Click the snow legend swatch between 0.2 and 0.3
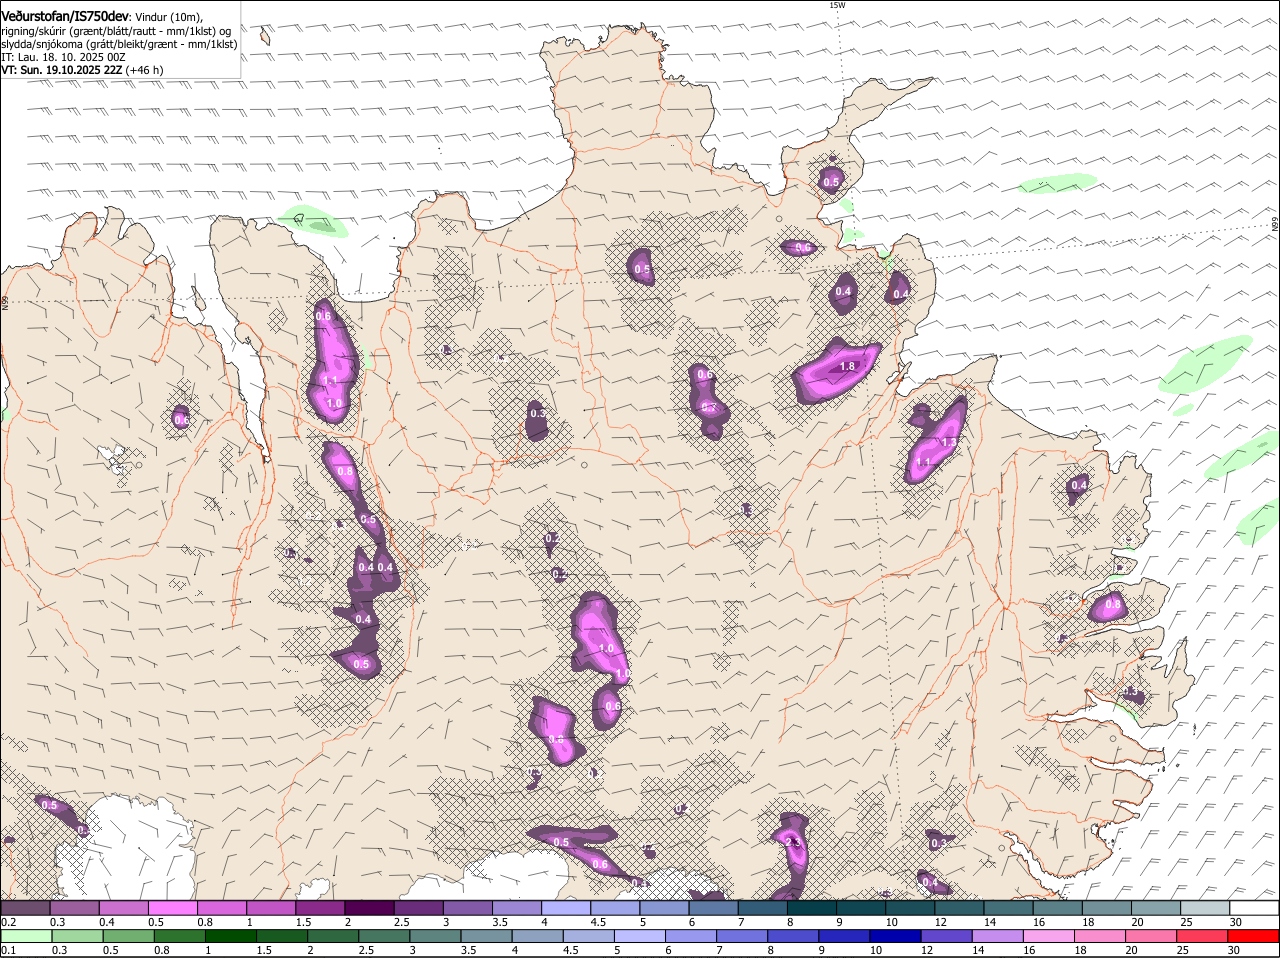The height and width of the screenshot is (958, 1280). [25, 908]
